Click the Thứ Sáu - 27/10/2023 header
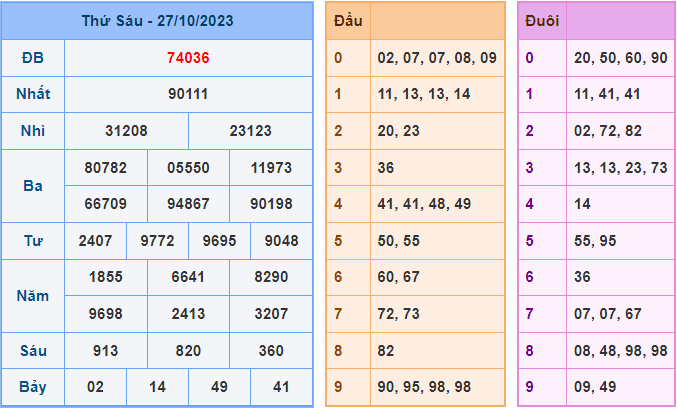Screen dimensions: 677x410 point(156,20)
